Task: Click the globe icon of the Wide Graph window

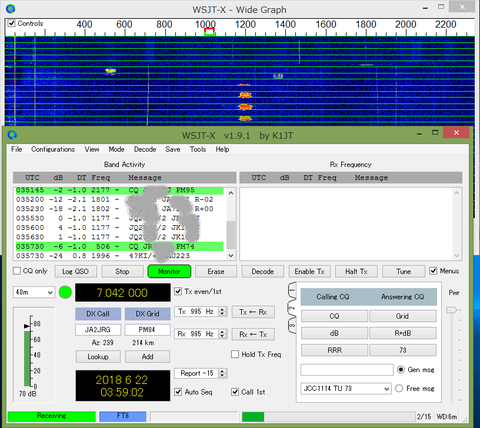Action: 10,9
